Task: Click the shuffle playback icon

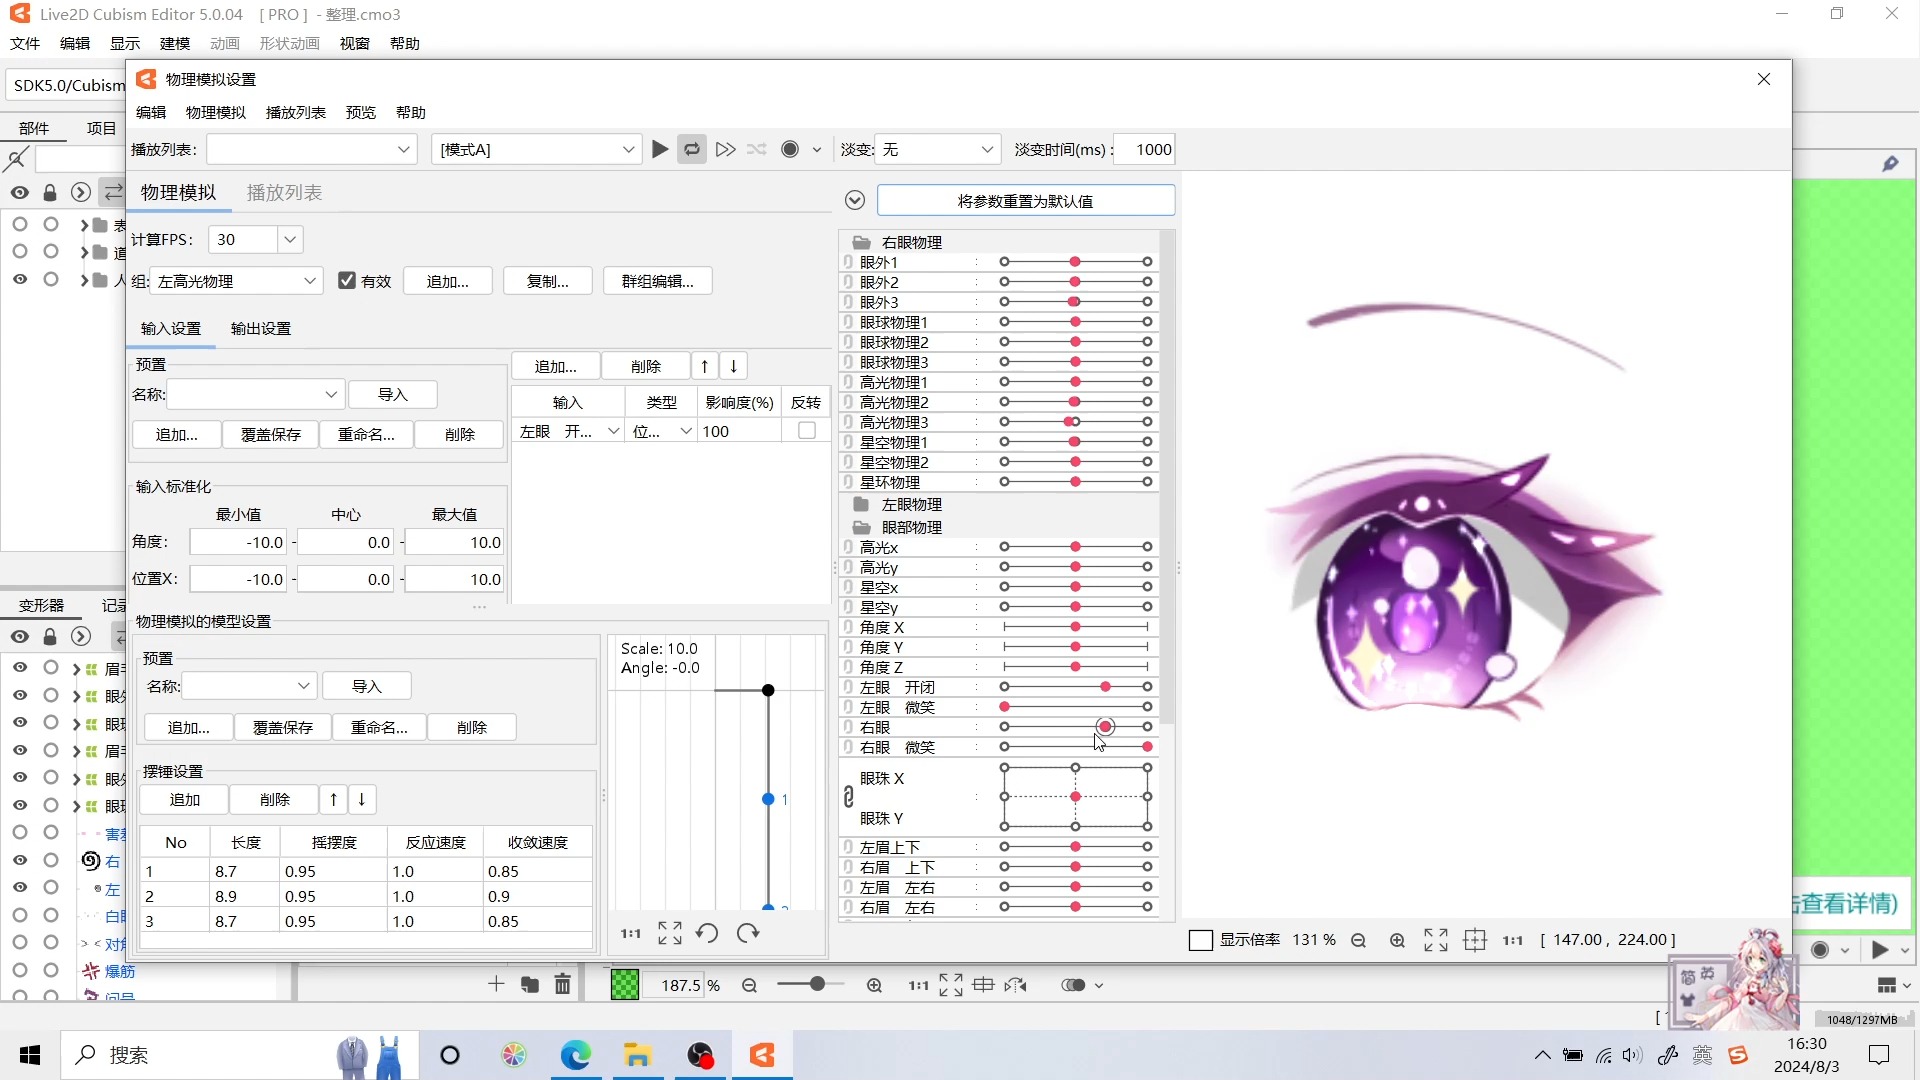Action: click(x=757, y=150)
